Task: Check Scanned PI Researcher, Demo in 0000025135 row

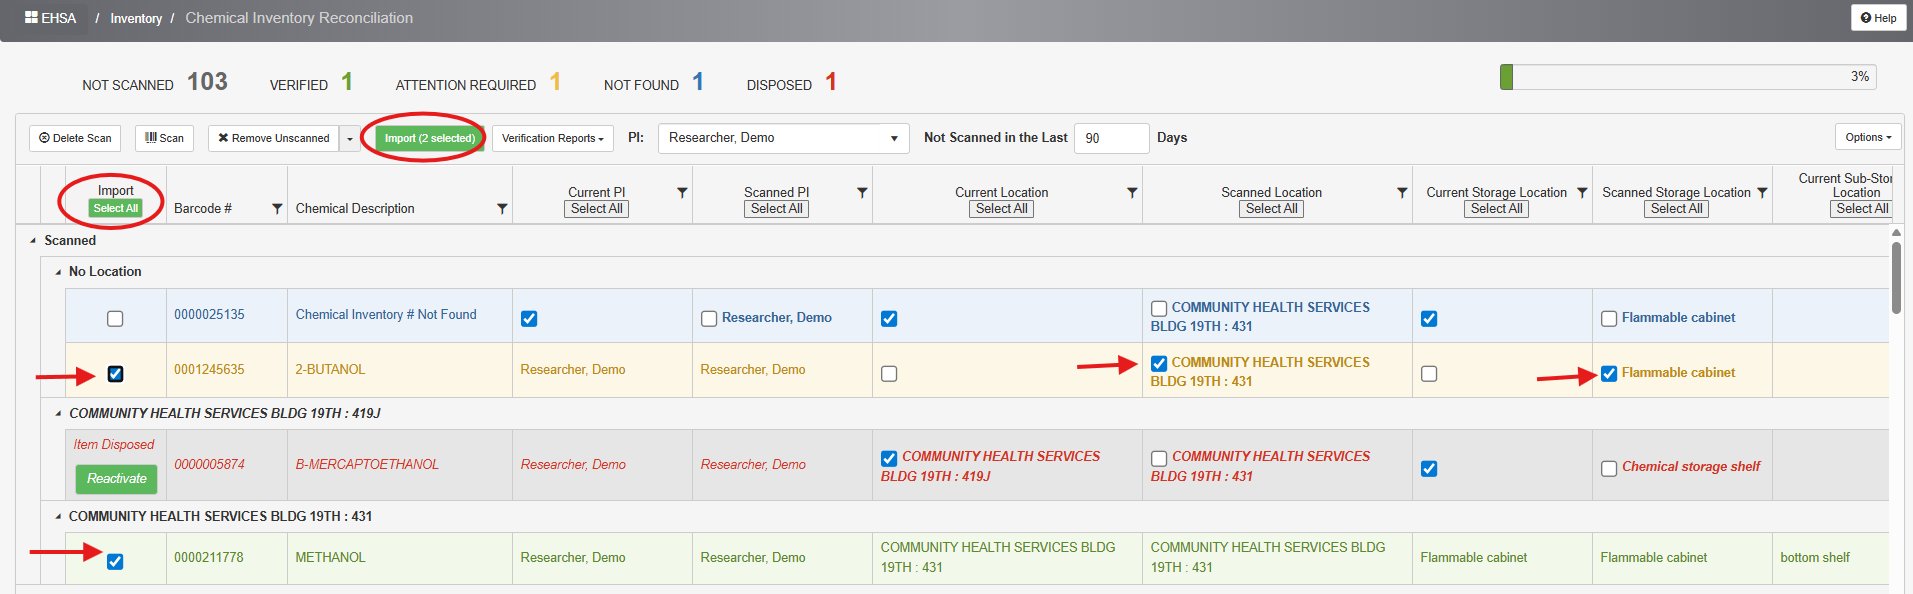Action: [709, 319]
